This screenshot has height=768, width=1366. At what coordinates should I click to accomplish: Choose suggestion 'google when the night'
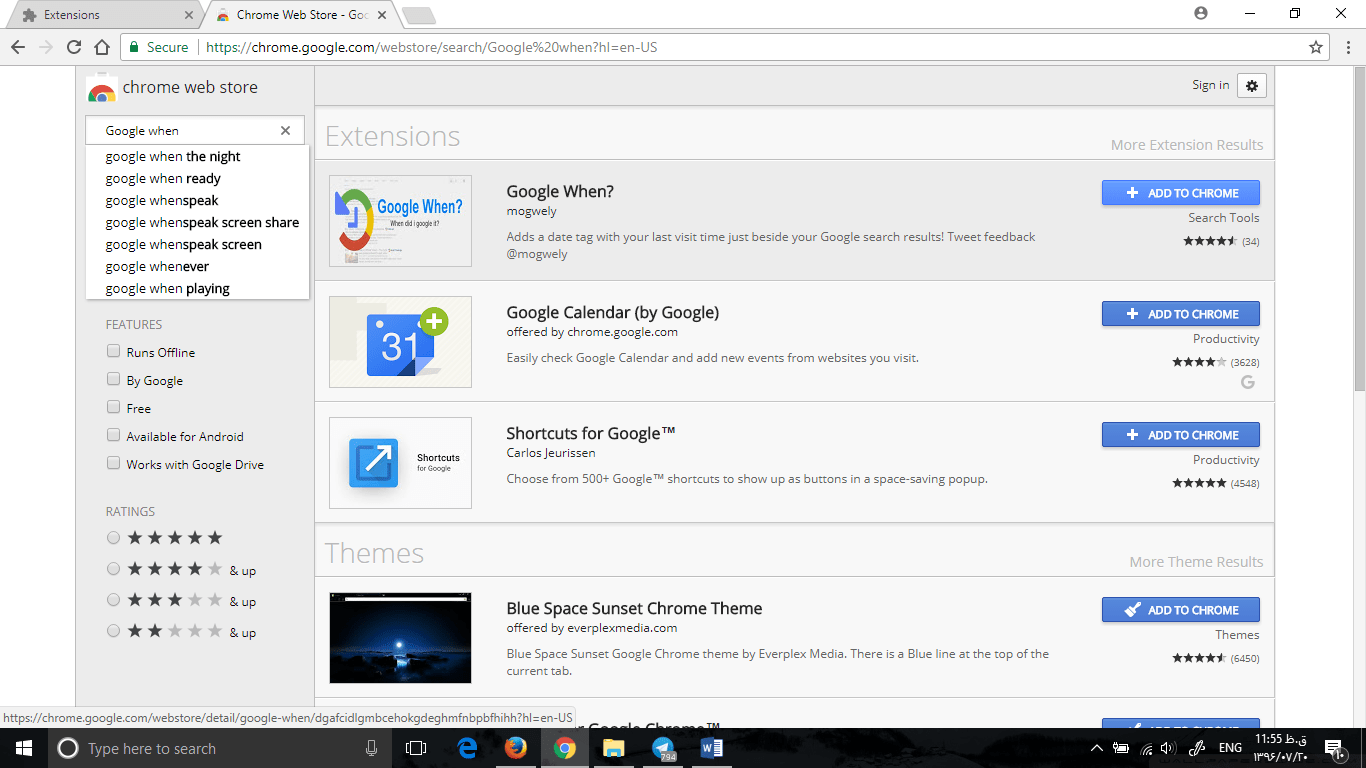[173, 157]
